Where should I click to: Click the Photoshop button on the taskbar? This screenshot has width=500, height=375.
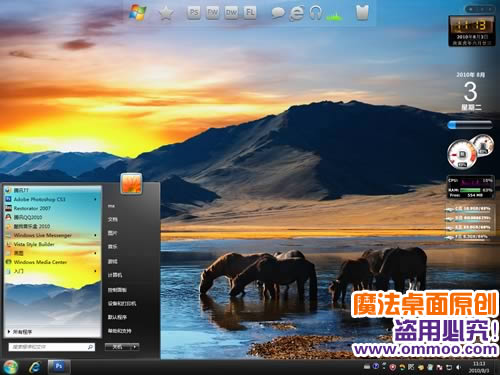click(x=59, y=366)
